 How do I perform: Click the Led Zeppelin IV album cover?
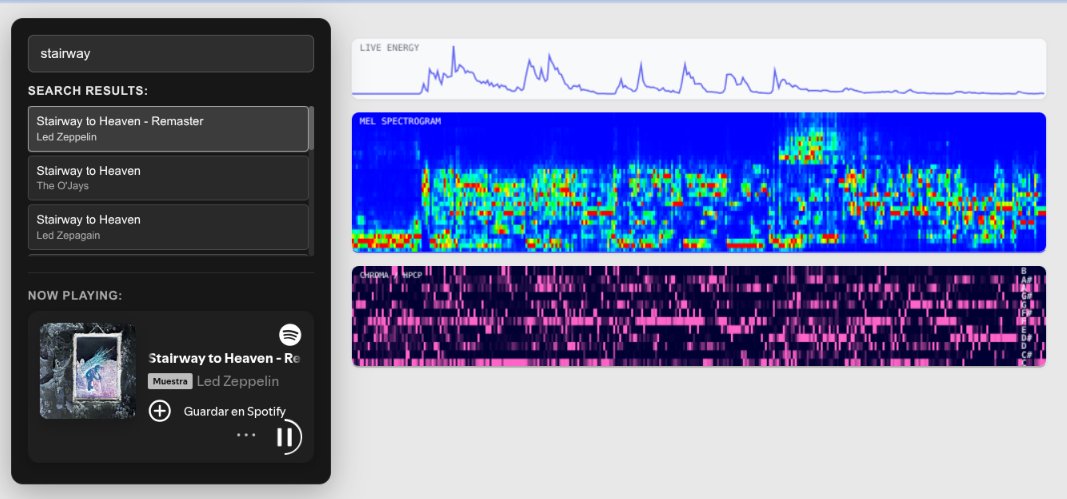[x=88, y=371]
